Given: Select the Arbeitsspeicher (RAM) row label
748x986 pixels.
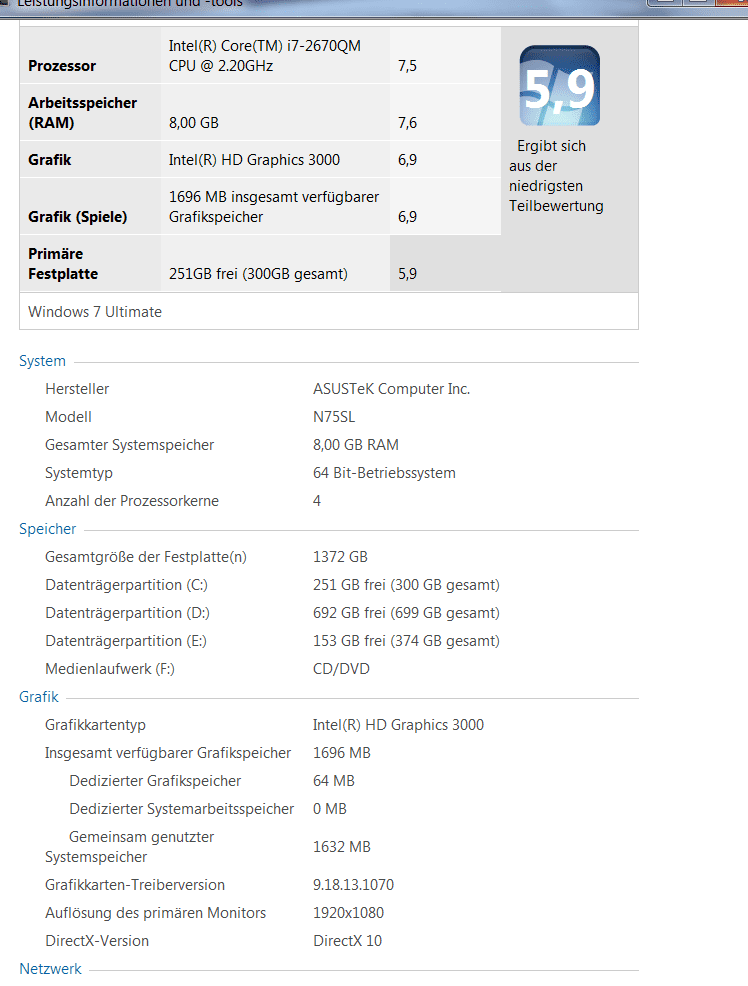Looking at the screenshot, I should pos(83,112).
